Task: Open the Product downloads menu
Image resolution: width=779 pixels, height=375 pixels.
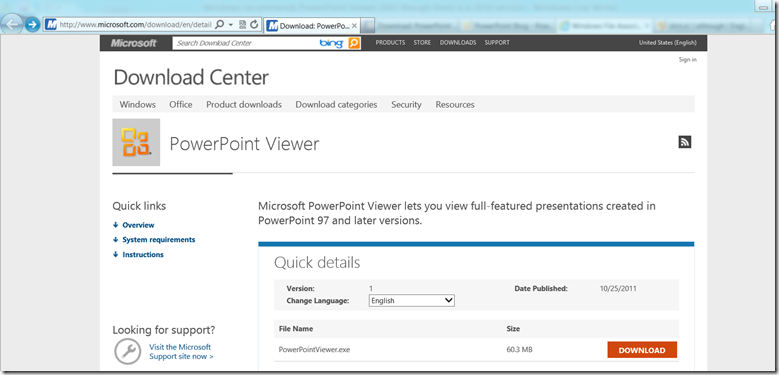Action: 244,105
